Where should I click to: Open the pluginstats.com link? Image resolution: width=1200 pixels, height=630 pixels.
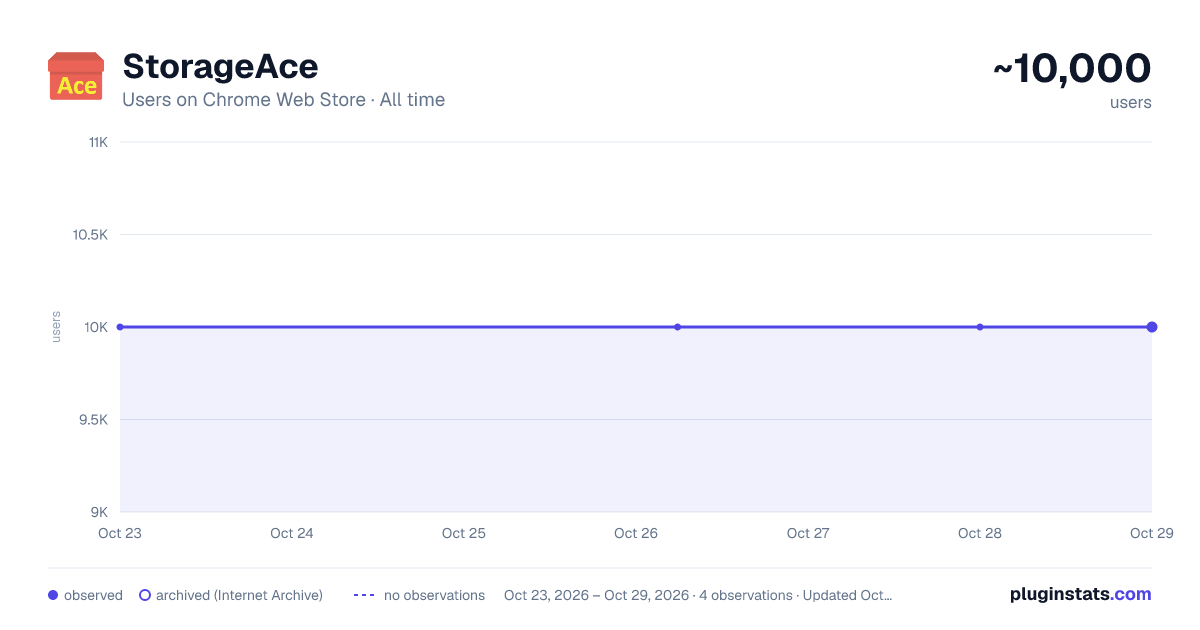point(1081,594)
